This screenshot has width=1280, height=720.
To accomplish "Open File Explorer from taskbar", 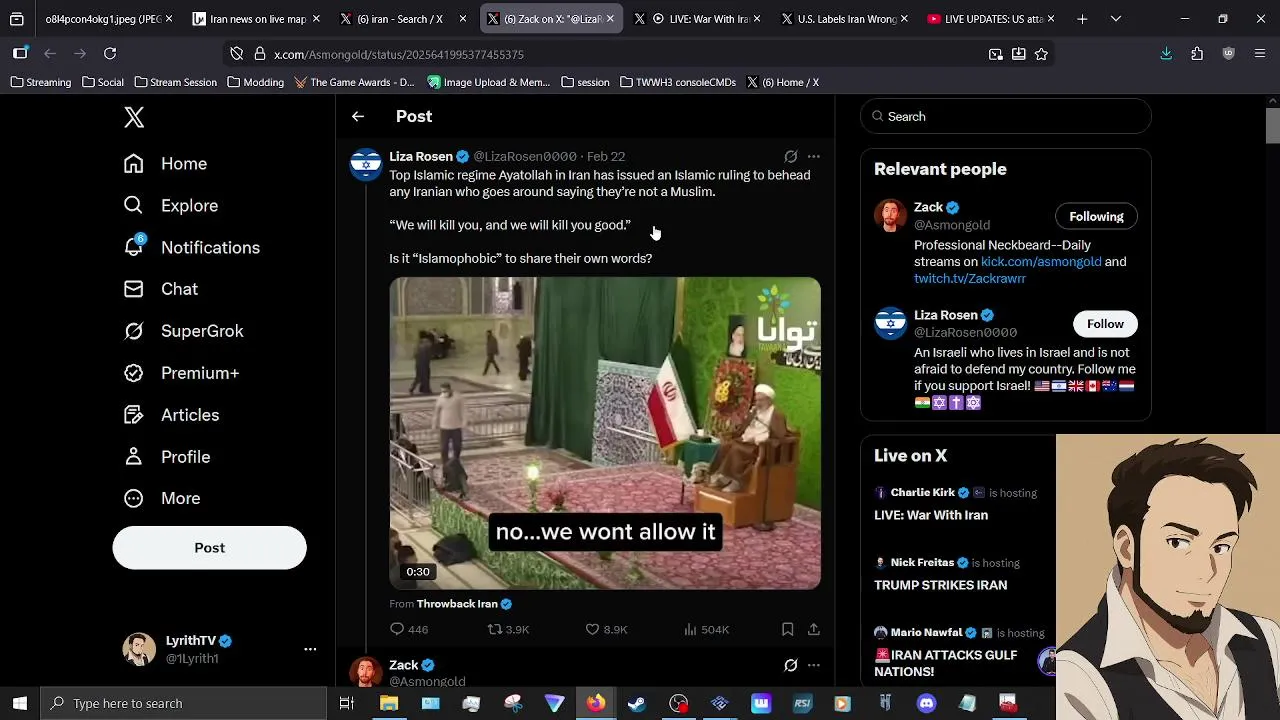I will point(389,704).
